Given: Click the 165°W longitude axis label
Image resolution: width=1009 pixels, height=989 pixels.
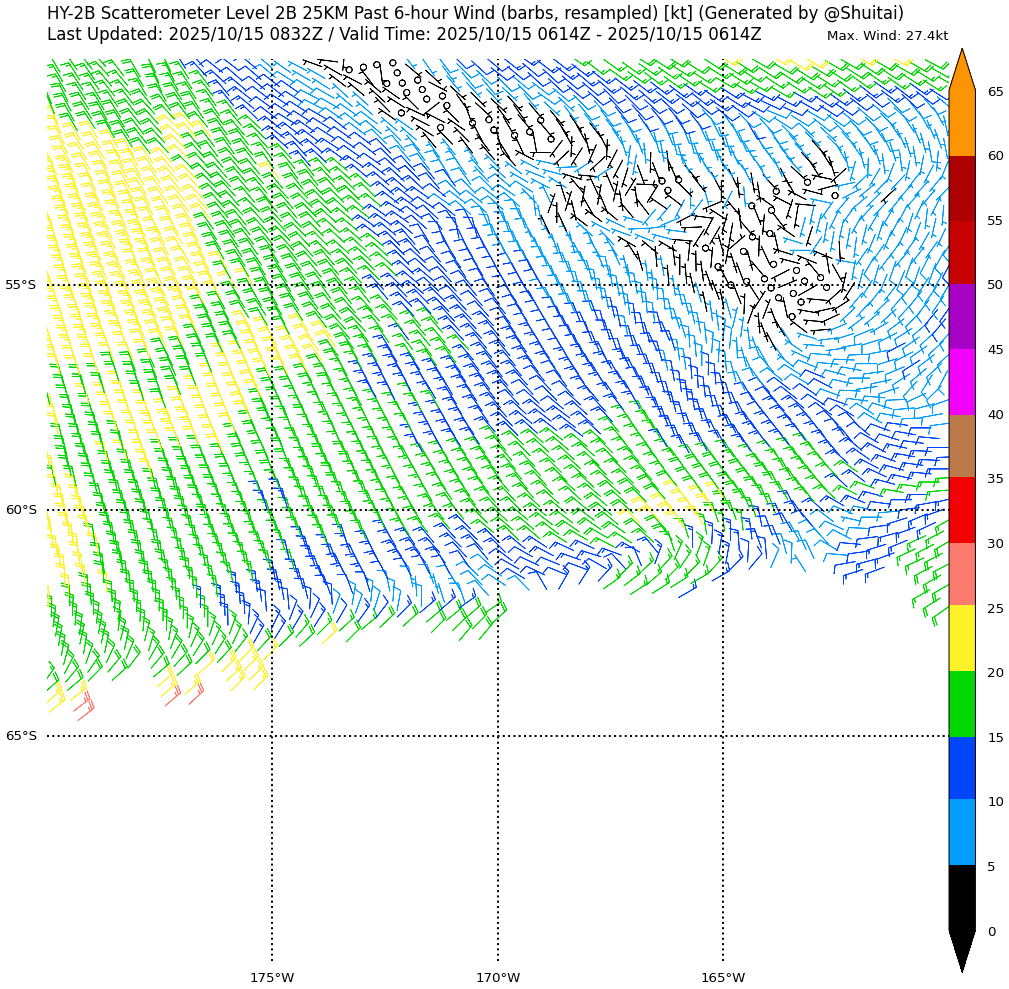Looking at the screenshot, I should 723,977.
